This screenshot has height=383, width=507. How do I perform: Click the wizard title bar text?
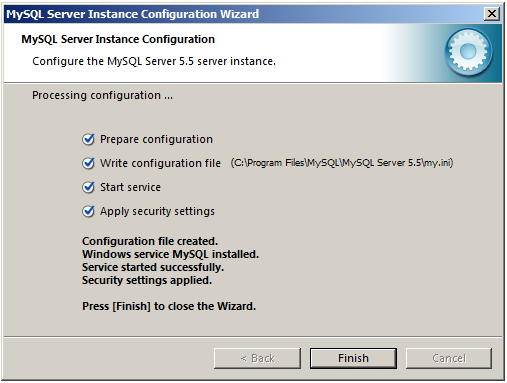point(133,14)
